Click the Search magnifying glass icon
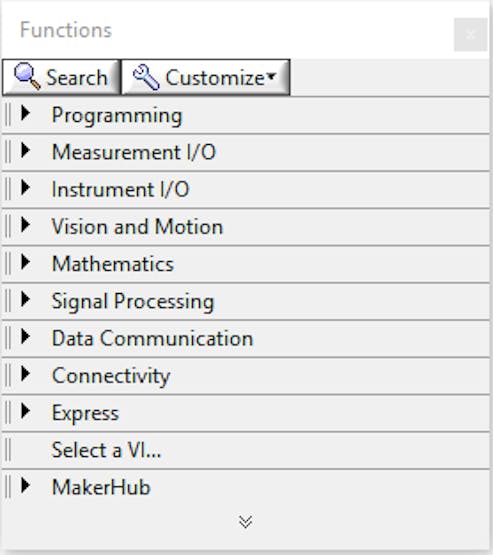This screenshot has height=555, width=493. [27, 76]
